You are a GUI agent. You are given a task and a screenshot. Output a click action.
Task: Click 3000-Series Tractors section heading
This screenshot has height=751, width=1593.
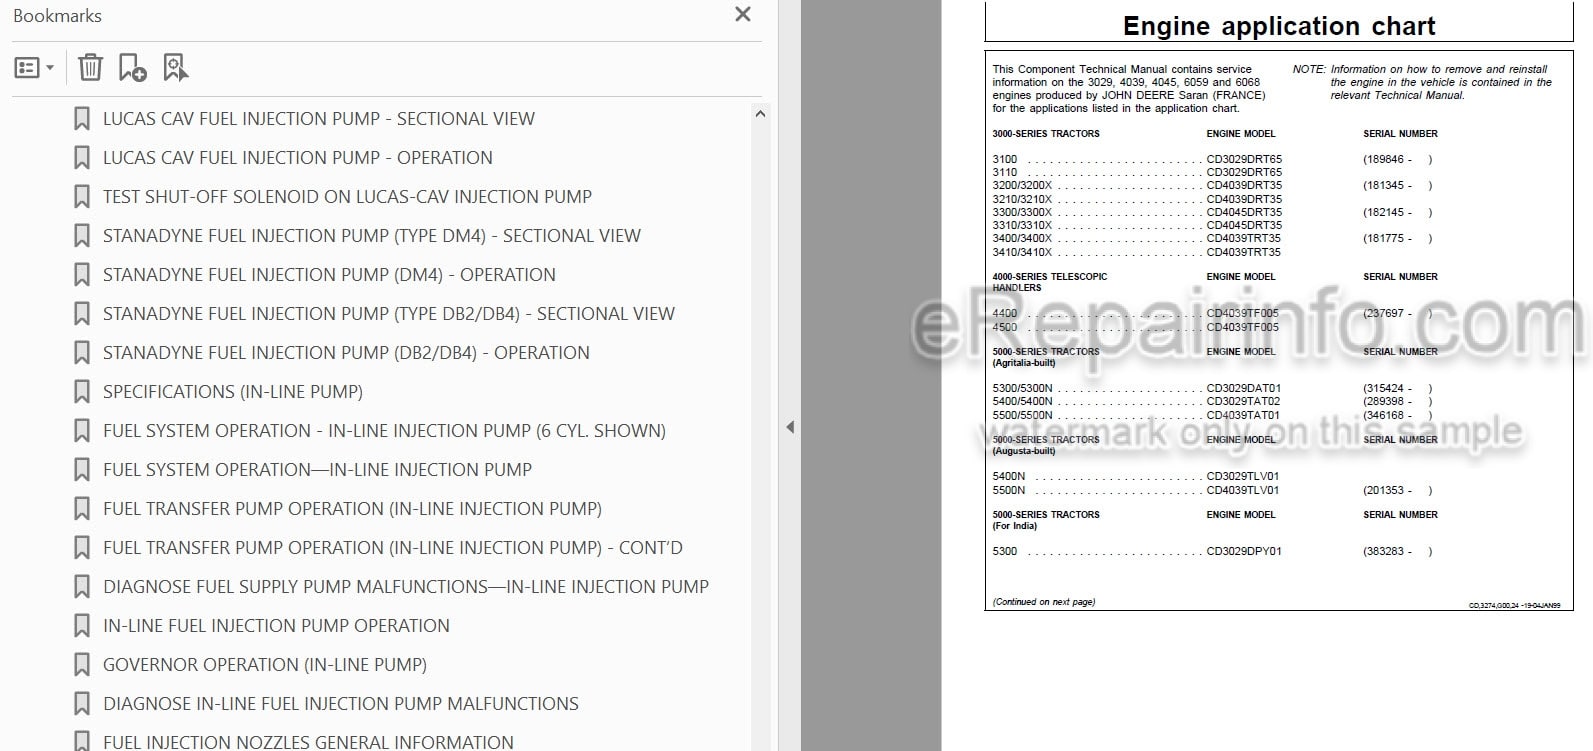click(x=1045, y=133)
